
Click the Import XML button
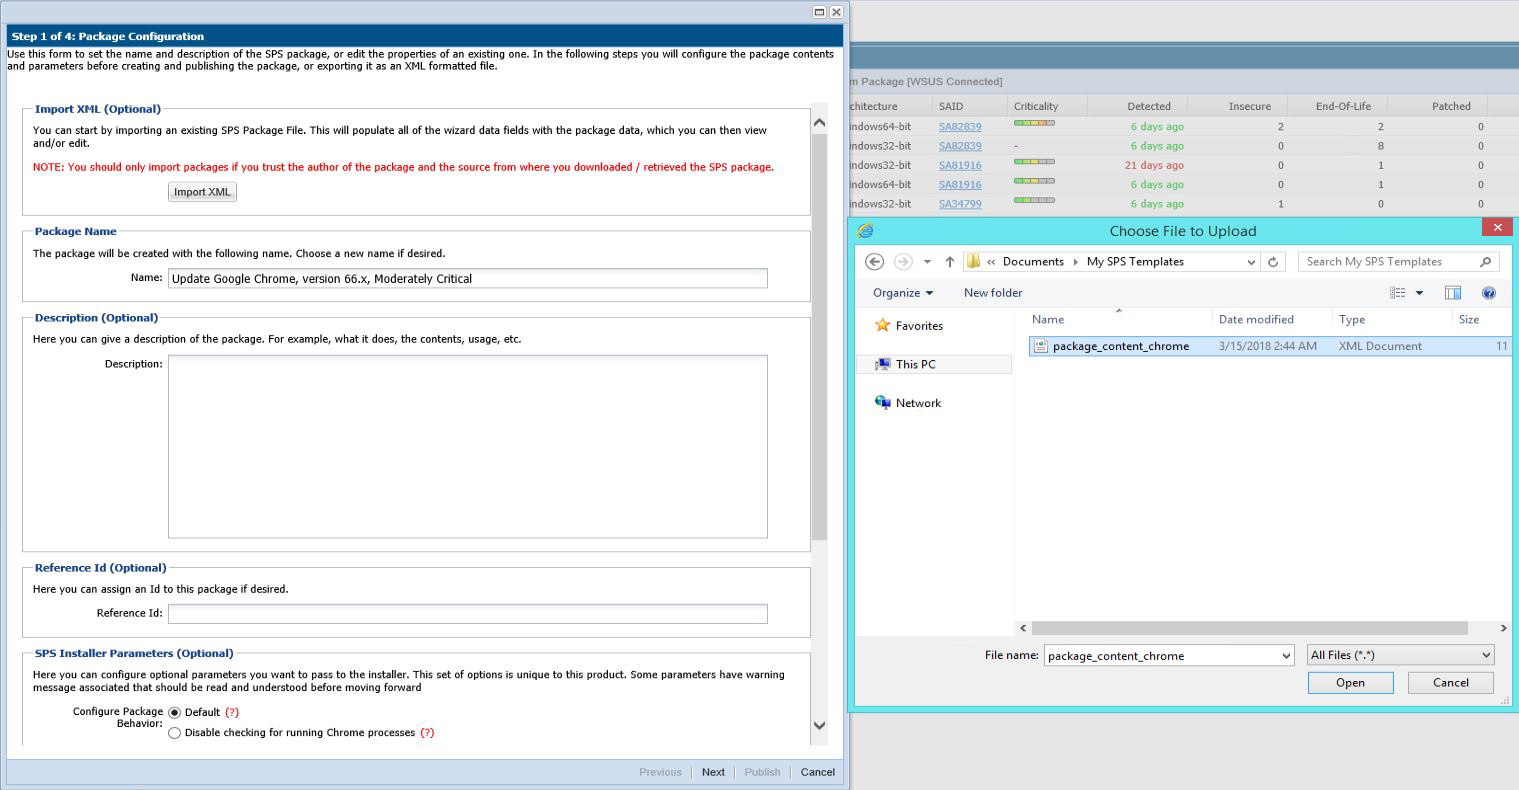point(202,192)
